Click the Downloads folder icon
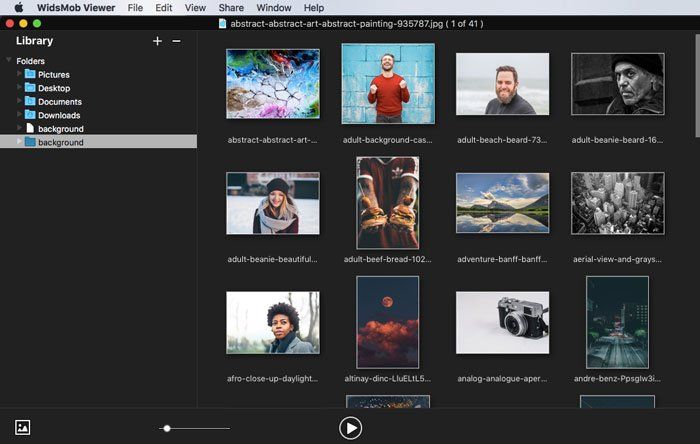 (30, 115)
